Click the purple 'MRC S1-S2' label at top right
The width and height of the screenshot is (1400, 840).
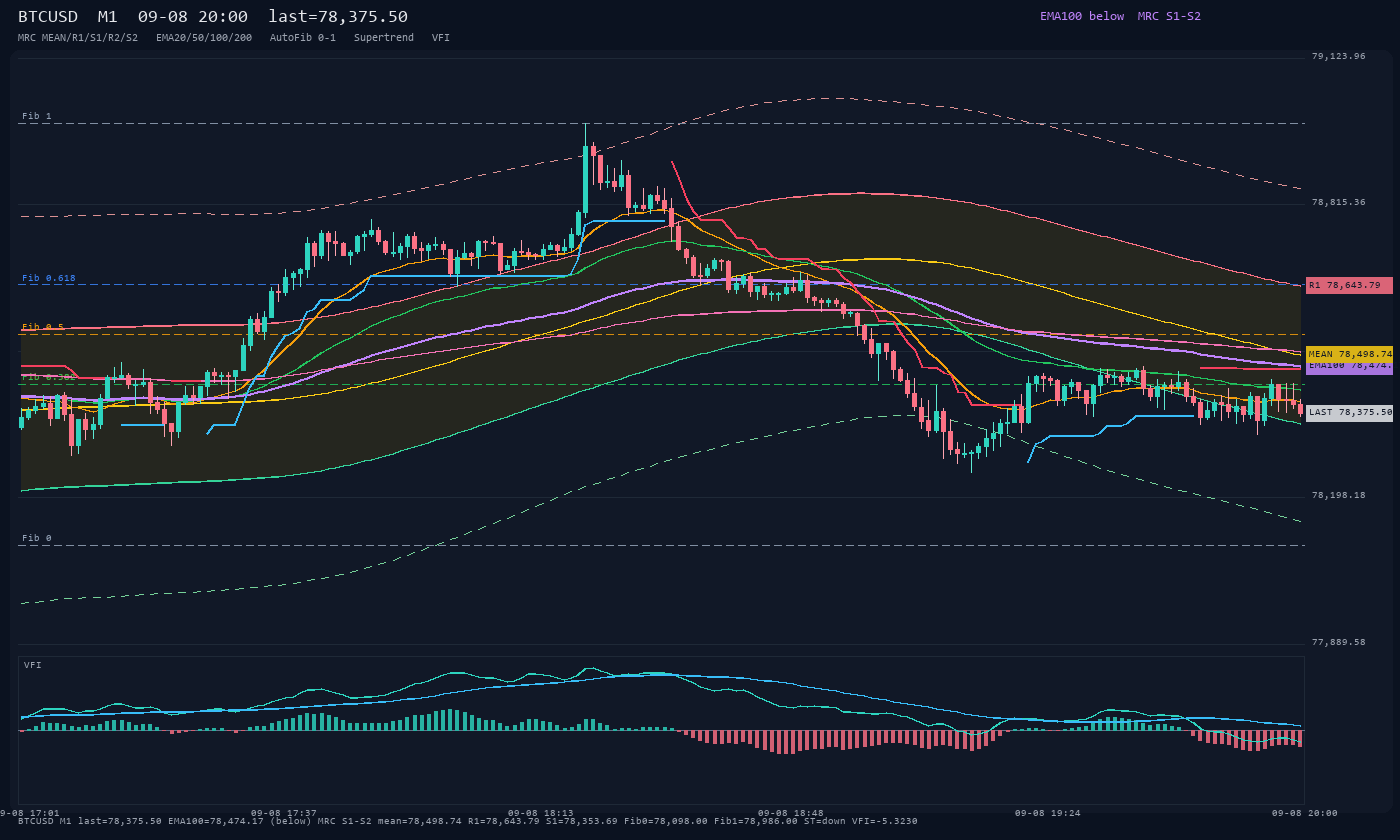click(x=1169, y=16)
